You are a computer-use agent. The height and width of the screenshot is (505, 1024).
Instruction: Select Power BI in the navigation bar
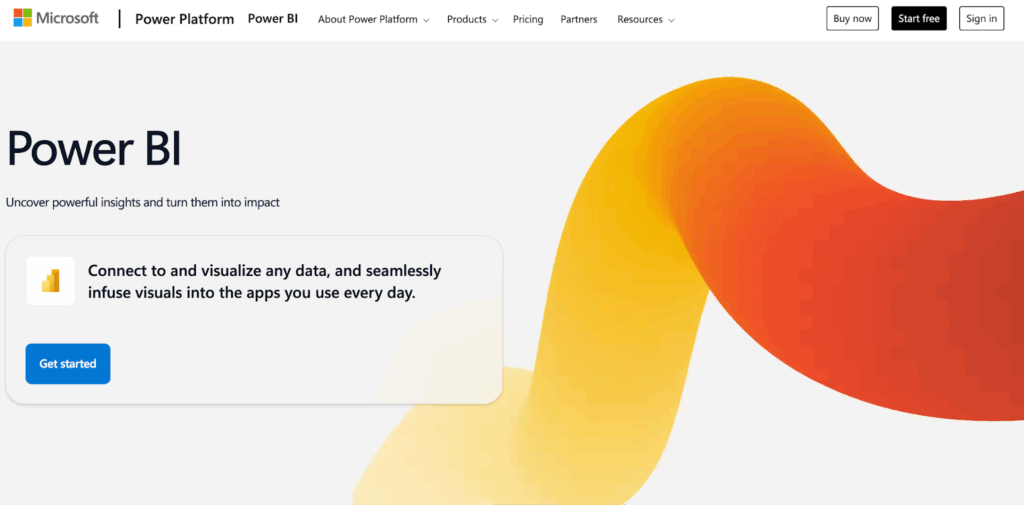[273, 19]
